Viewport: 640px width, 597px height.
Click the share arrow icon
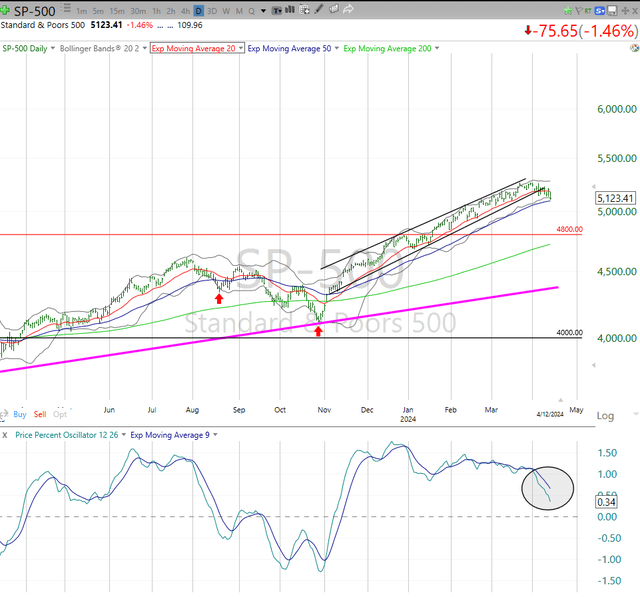[348, 9]
